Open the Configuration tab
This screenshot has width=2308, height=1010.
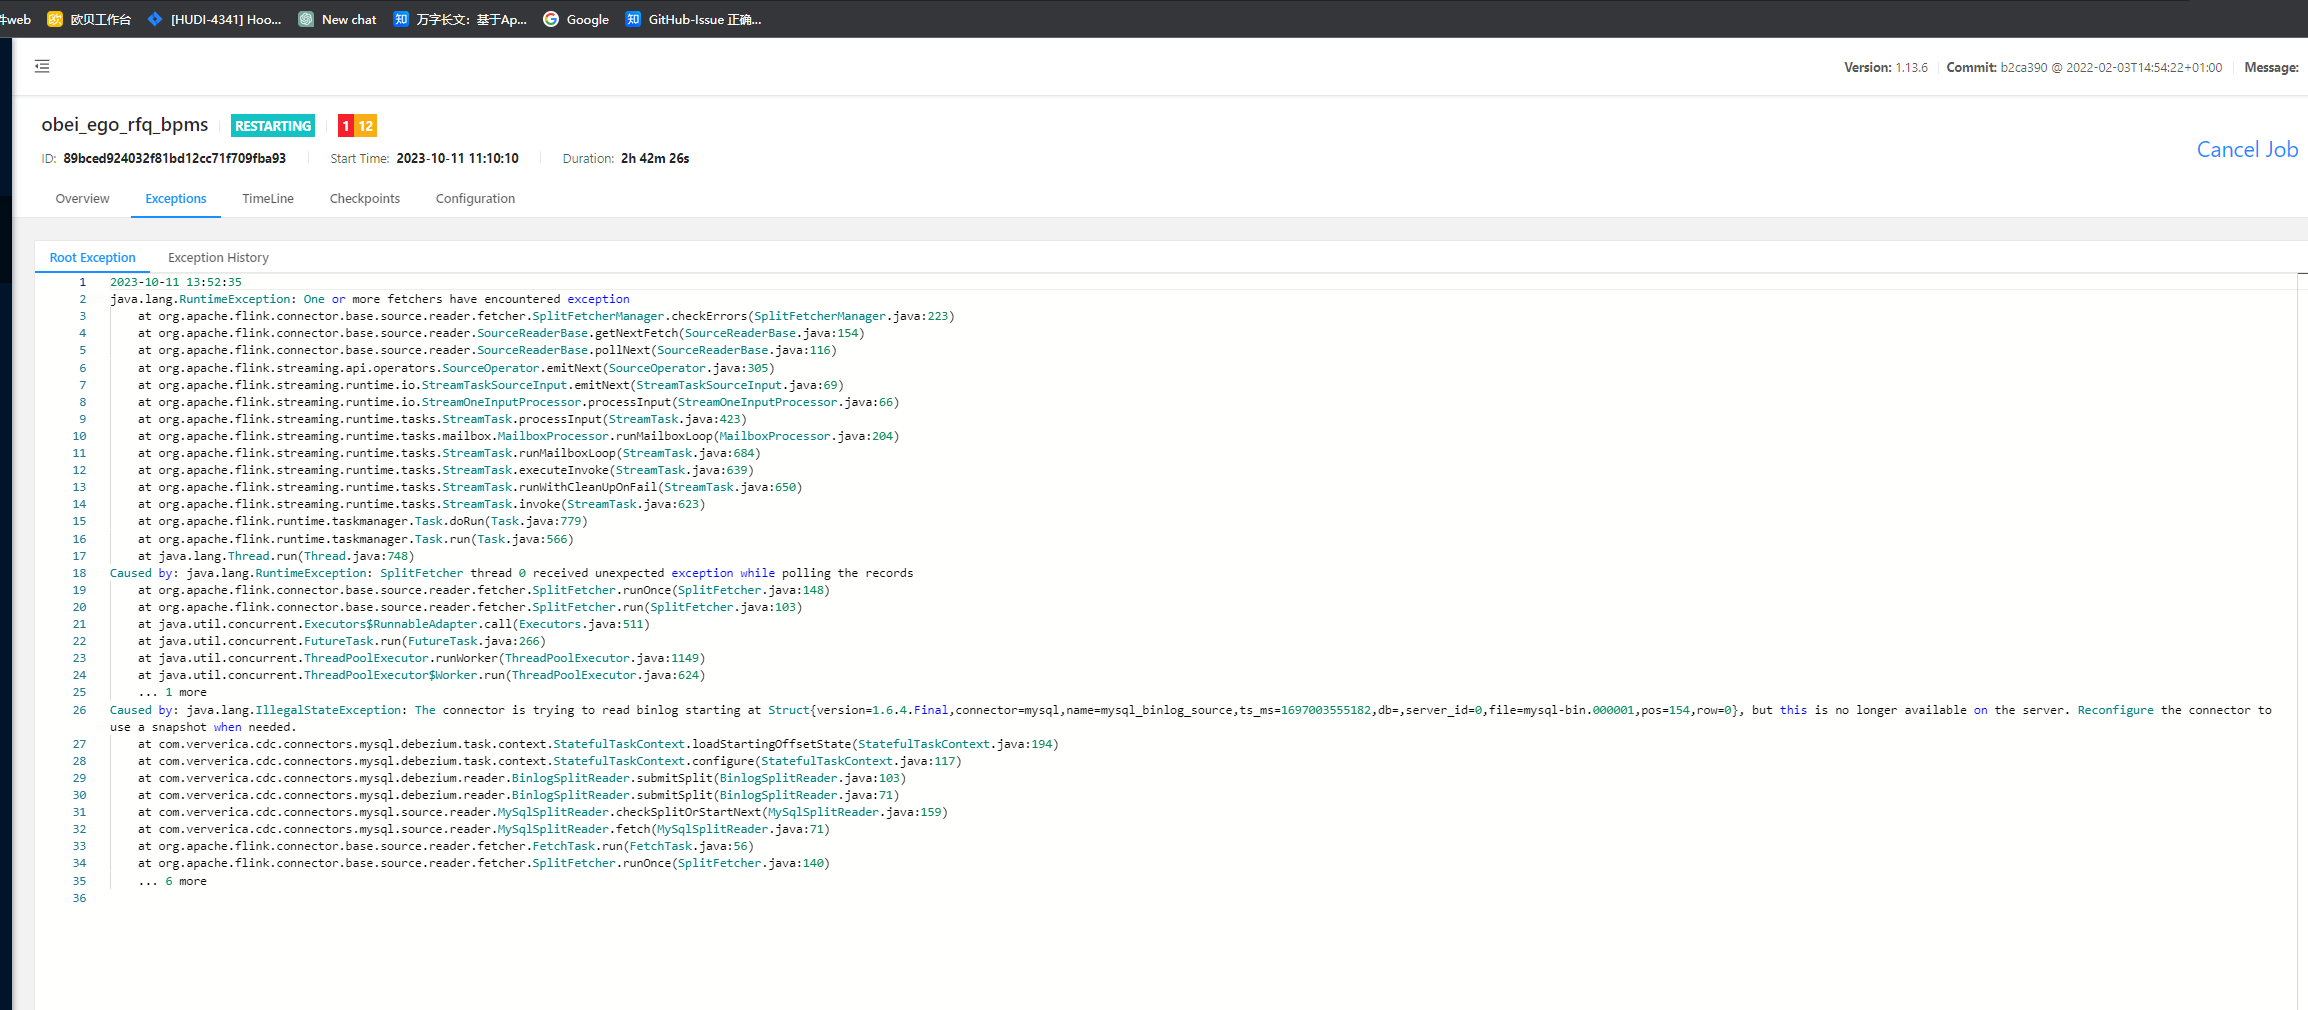click(475, 198)
